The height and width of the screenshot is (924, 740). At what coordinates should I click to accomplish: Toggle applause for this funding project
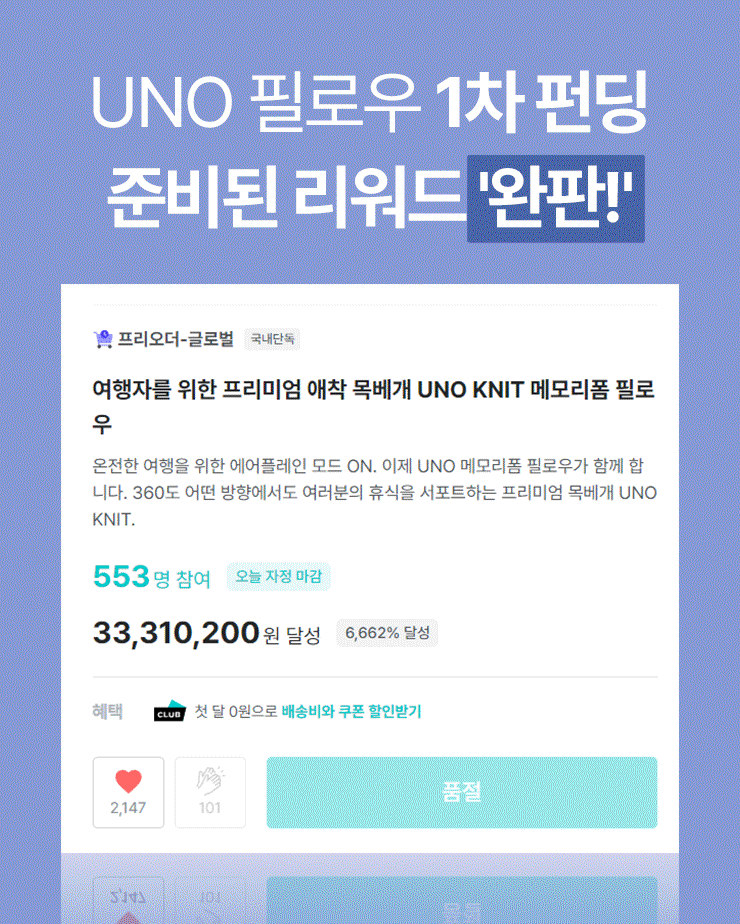tap(210, 793)
